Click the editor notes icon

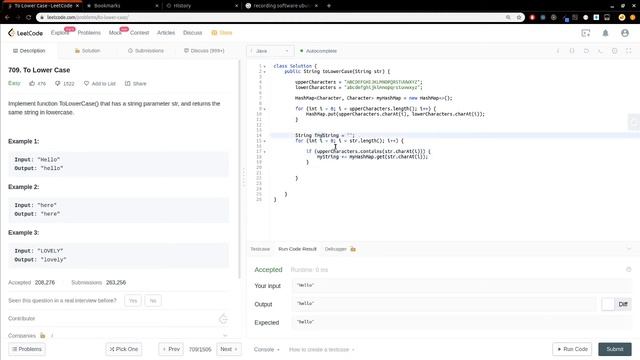coord(572,51)
